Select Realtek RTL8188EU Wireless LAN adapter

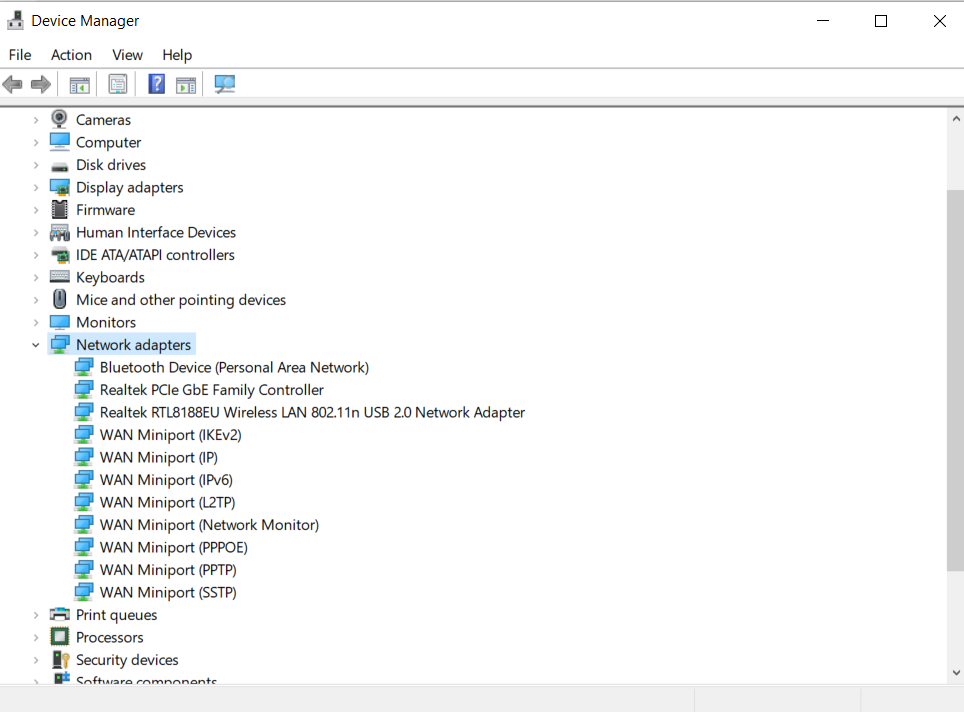point(312,412)
